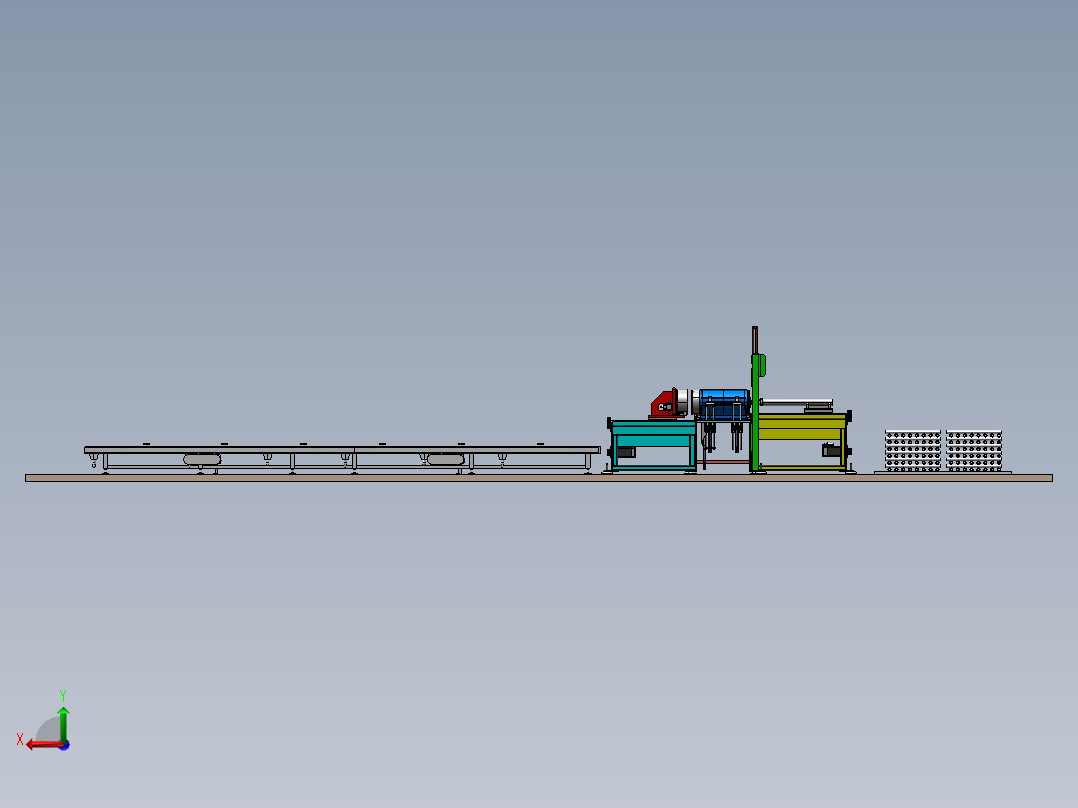Click the "Y" label of the triad
This screenshot has height=808, width=1078.
63,696
